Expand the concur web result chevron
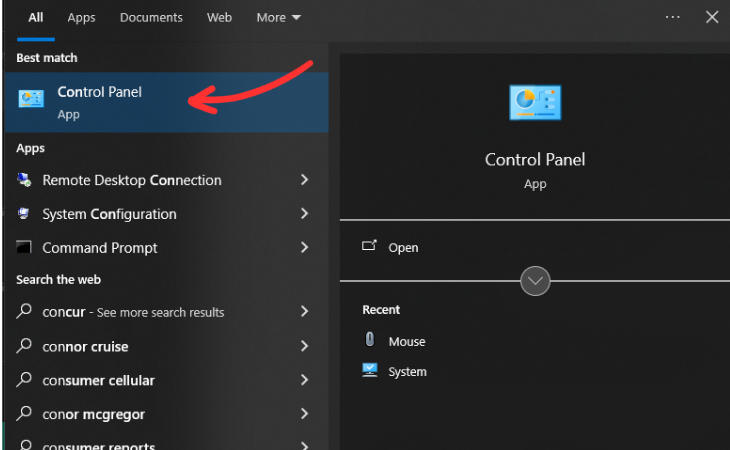730x450 pixels. click(x=304, y=311)
